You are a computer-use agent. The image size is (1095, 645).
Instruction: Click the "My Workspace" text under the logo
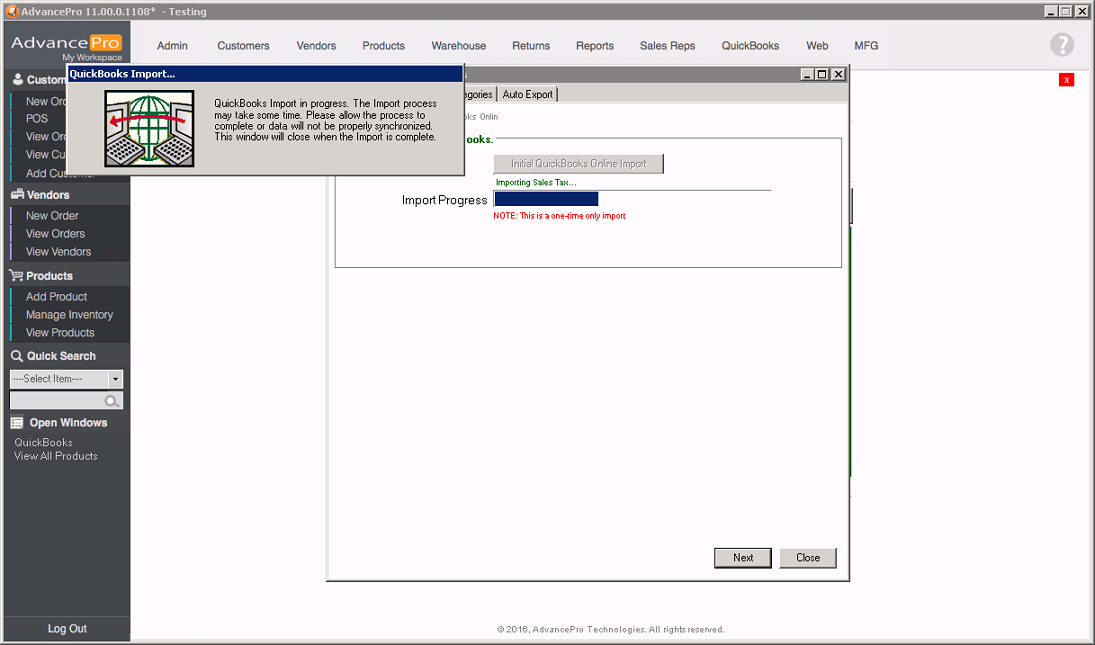pos(92,57)
